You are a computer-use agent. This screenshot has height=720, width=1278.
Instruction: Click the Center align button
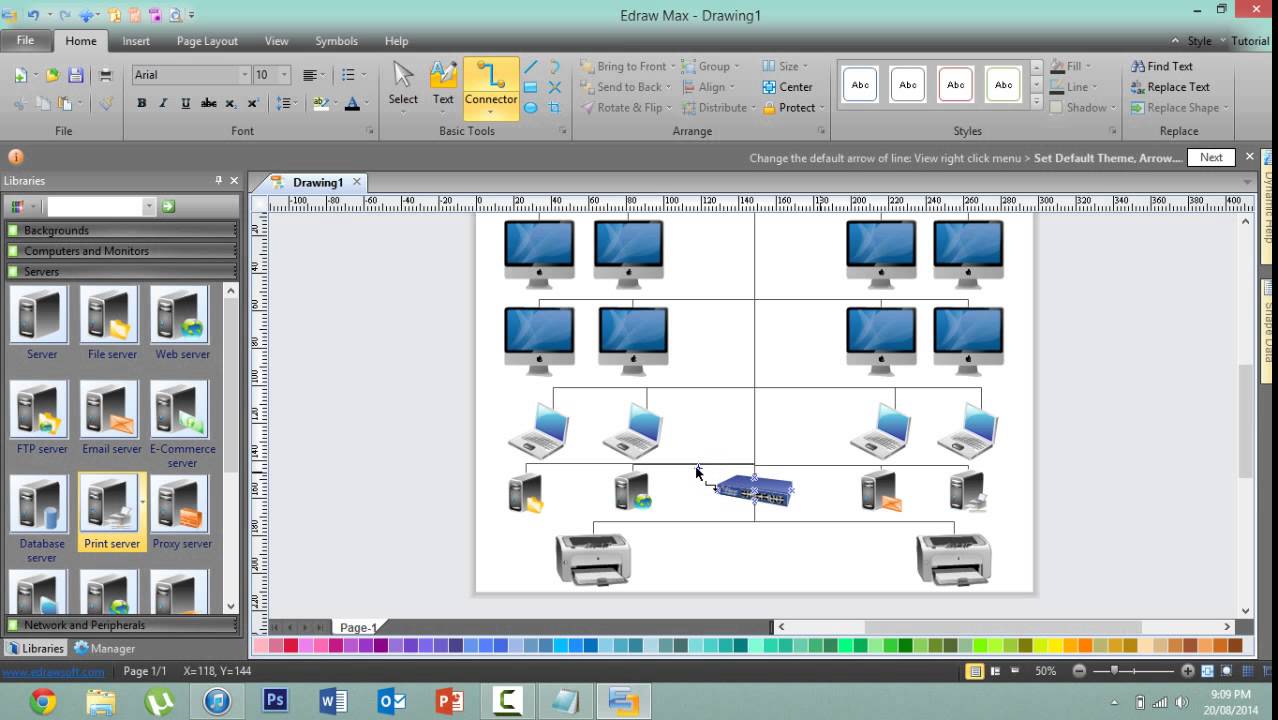pyautogui.click(x=787, y=87)
